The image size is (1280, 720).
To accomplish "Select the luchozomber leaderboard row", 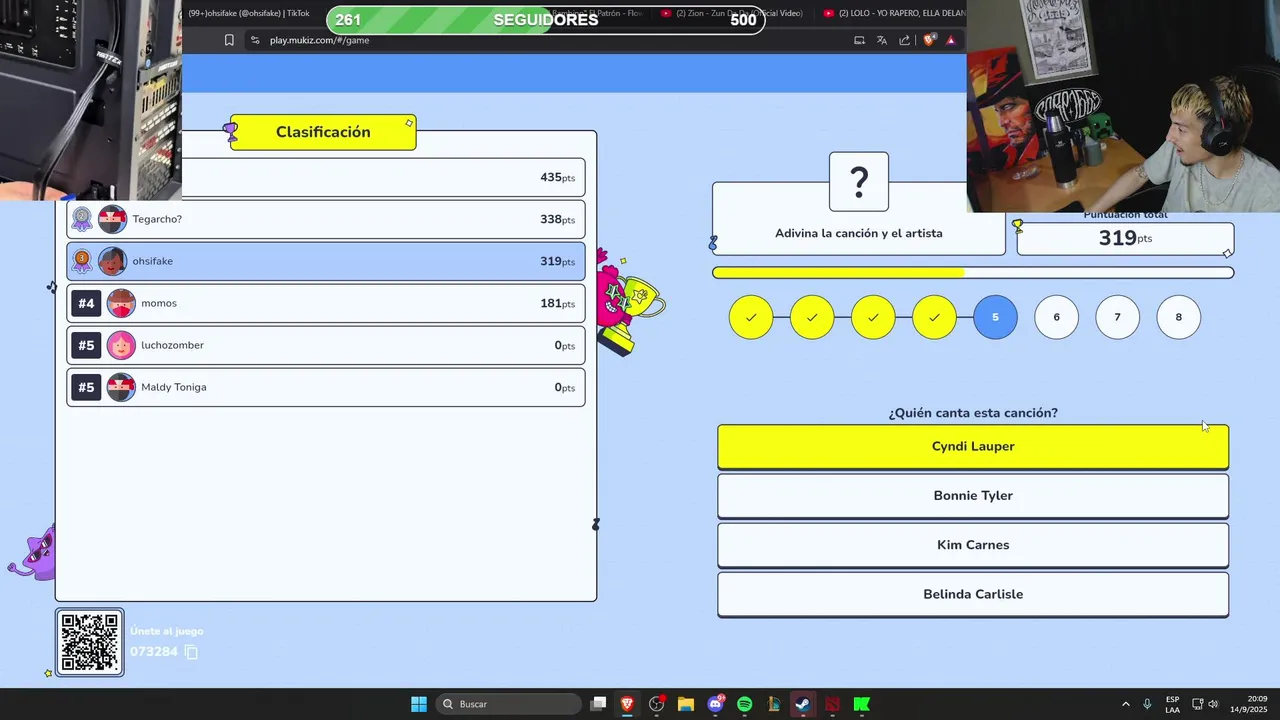I will pos(326,345).
